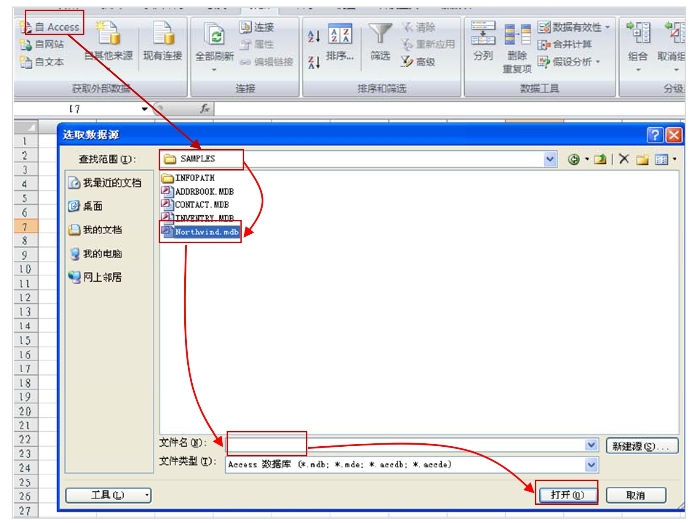Click the 取消 cancel button
This screenshot has width=699, height=523.
point(636,495)
